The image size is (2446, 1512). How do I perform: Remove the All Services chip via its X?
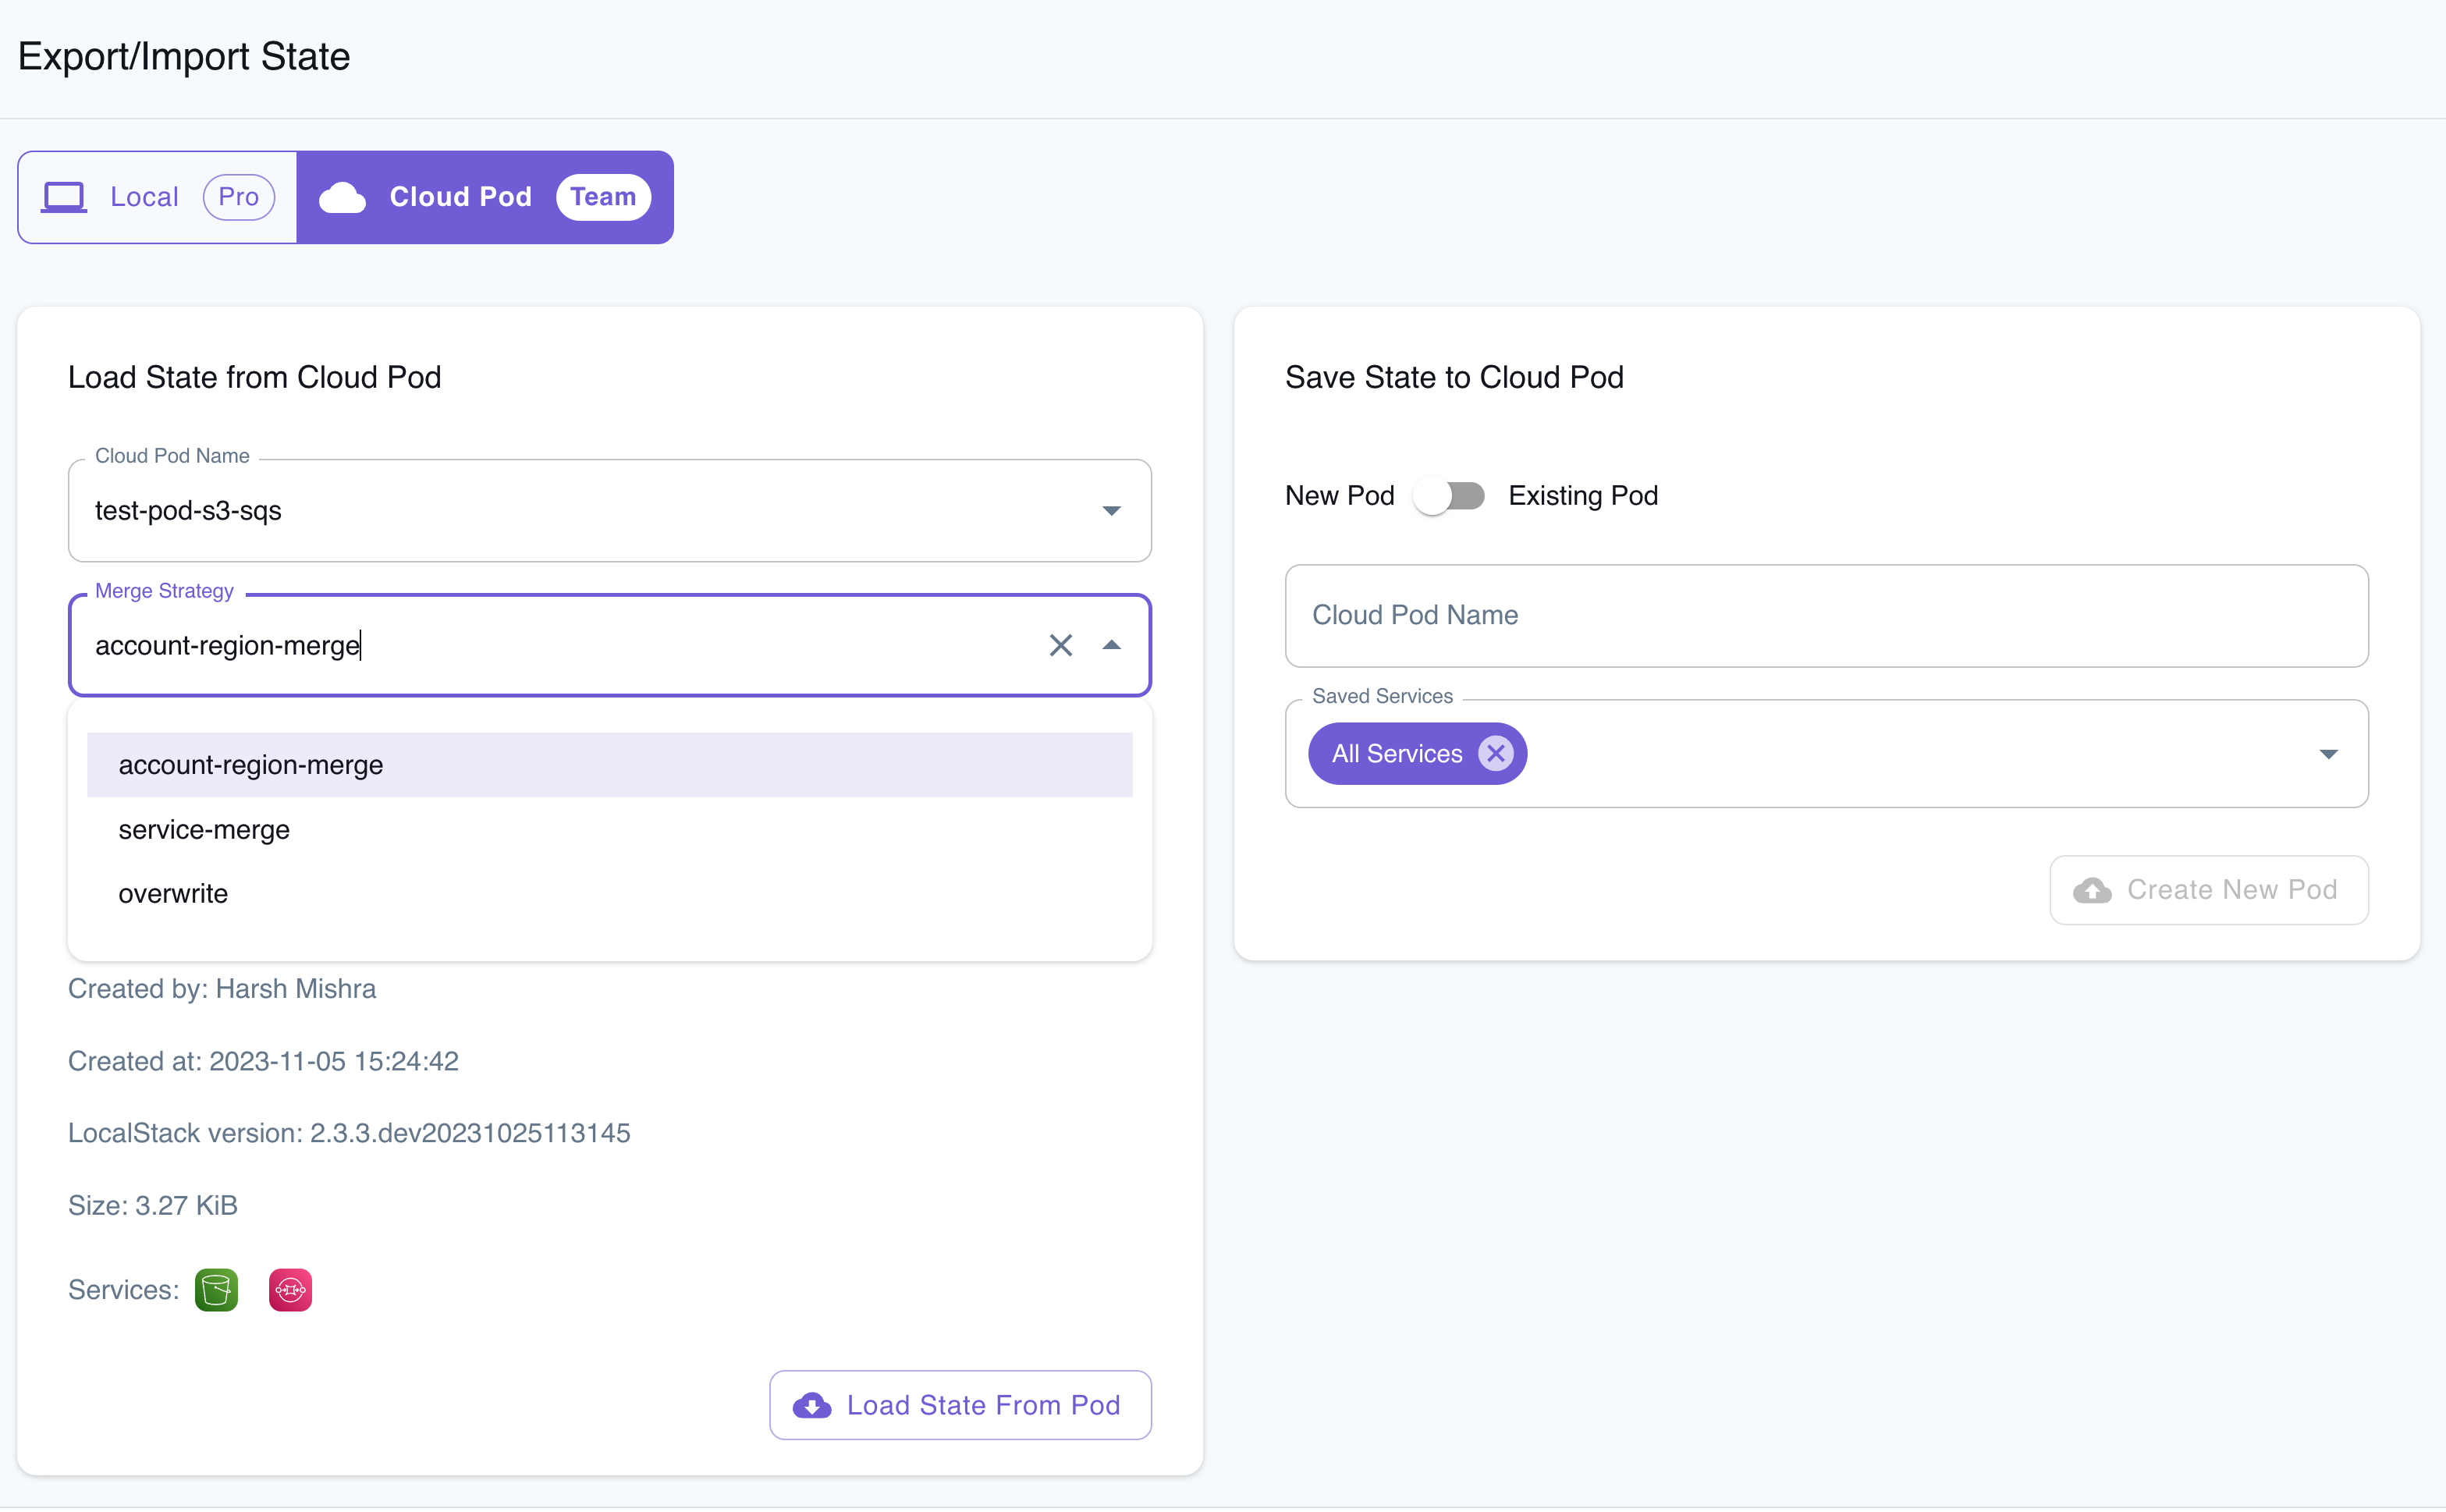click(x=1496, y=753)
